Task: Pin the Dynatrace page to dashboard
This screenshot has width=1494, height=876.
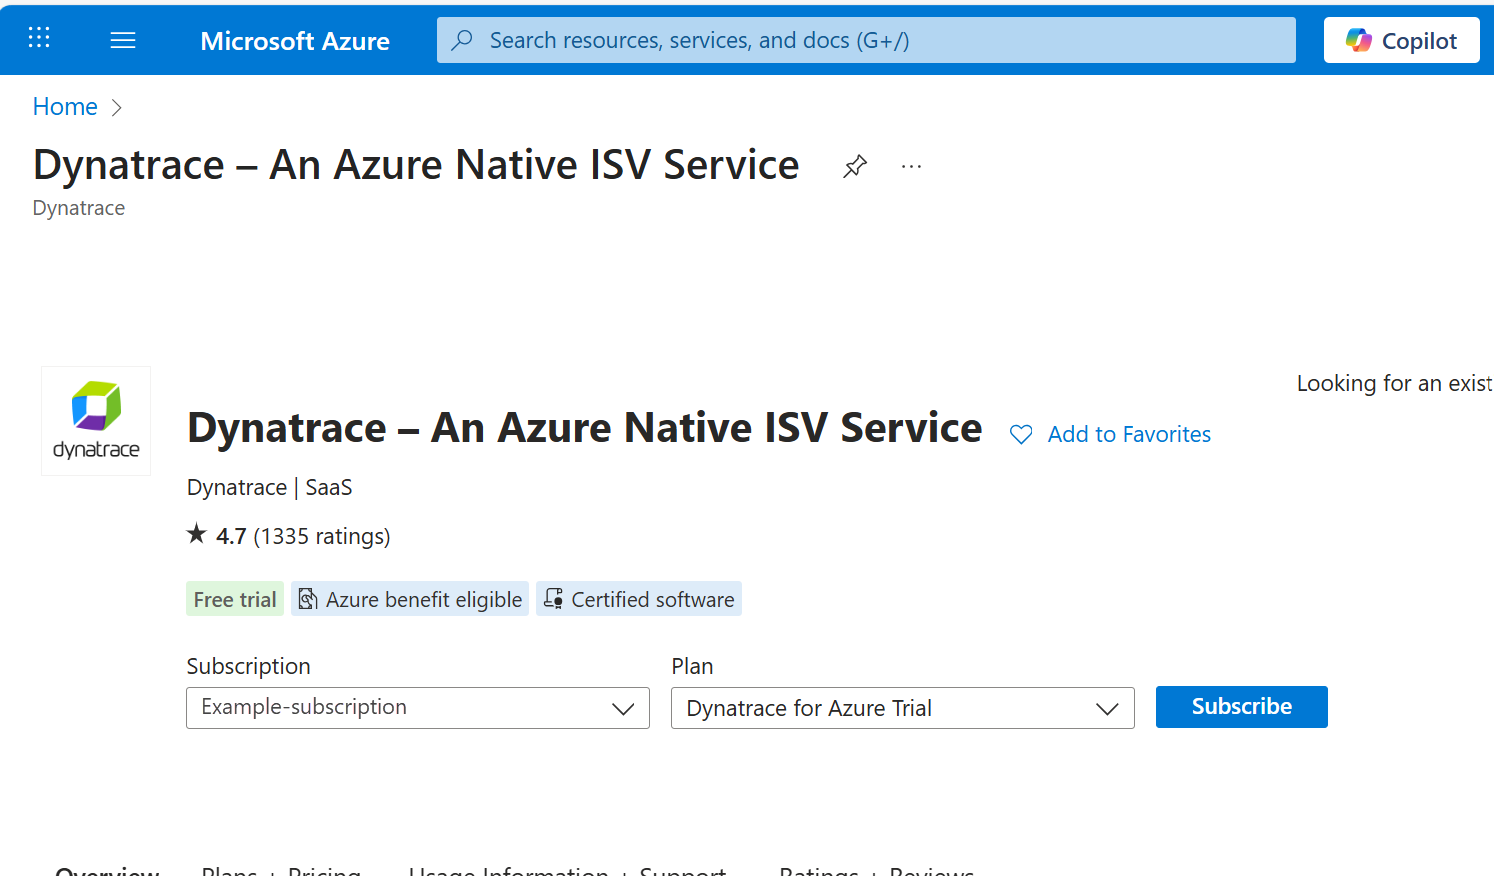Action: [x=855, y=166]
